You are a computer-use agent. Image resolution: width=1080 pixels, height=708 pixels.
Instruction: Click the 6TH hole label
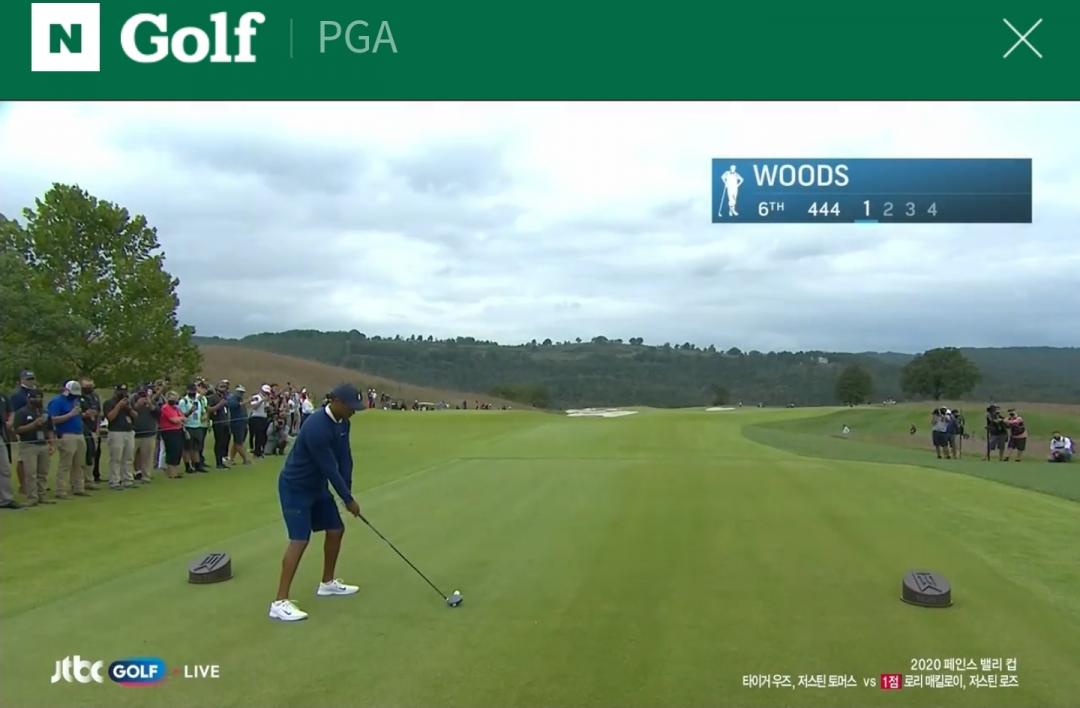tap(771, 209)
